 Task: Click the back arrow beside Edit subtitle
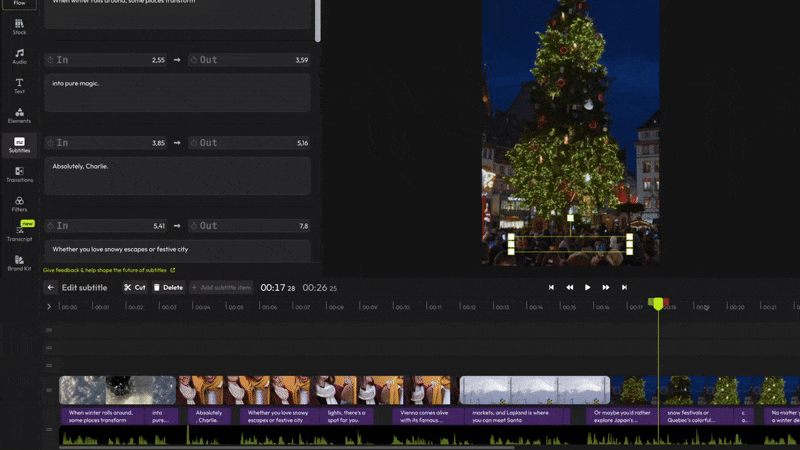coord(51,288)
